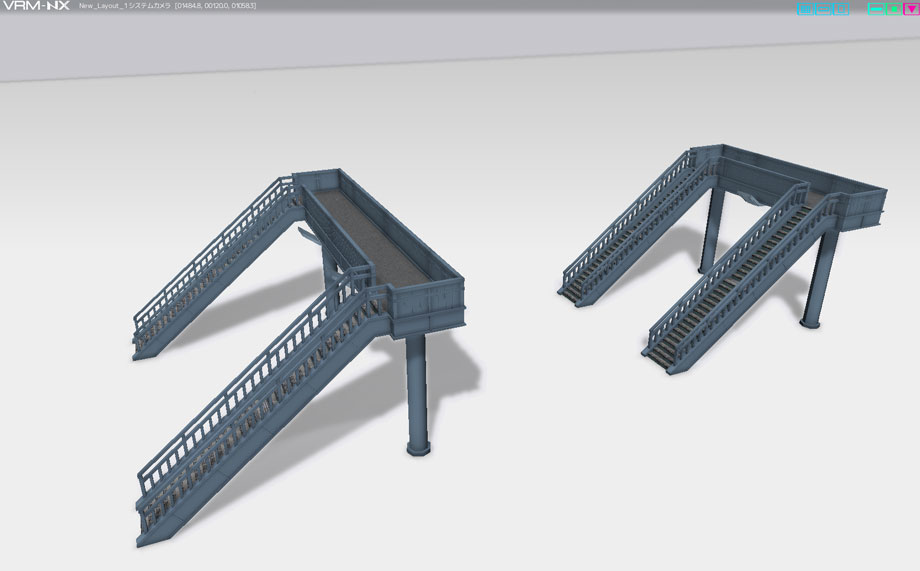Click the New_Layout_1 system camera title
920x571 pixels.
click(x=125, y=6)
